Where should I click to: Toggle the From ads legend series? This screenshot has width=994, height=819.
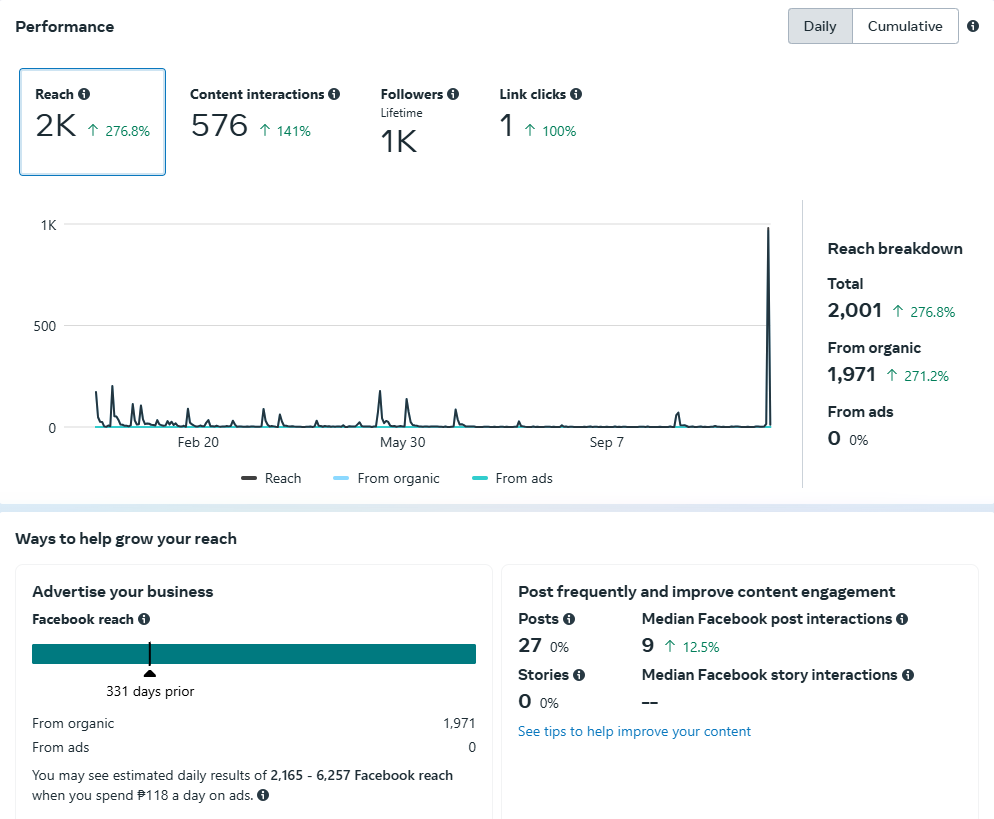512,478
